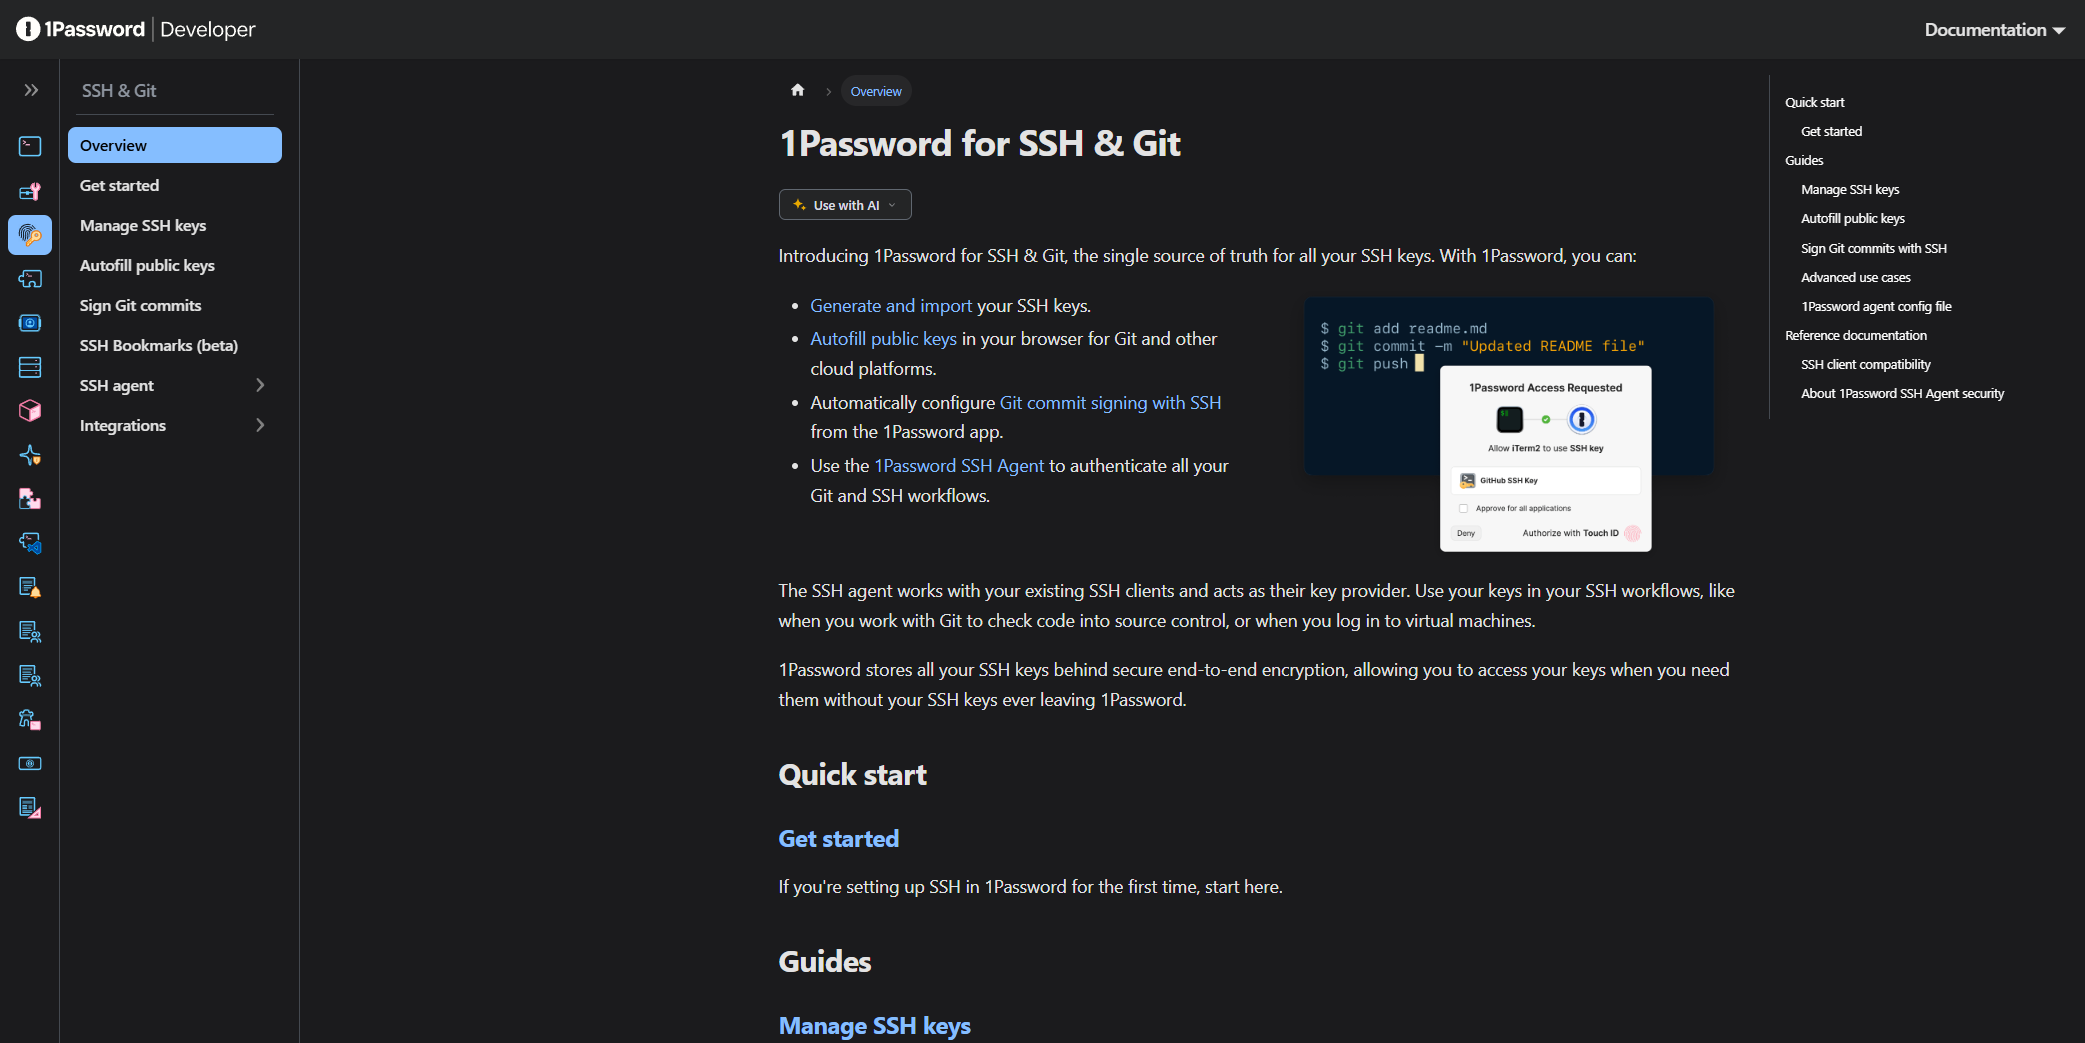
Task: Expand the collapsed icon sidebar
Action: tap(31, 90)
